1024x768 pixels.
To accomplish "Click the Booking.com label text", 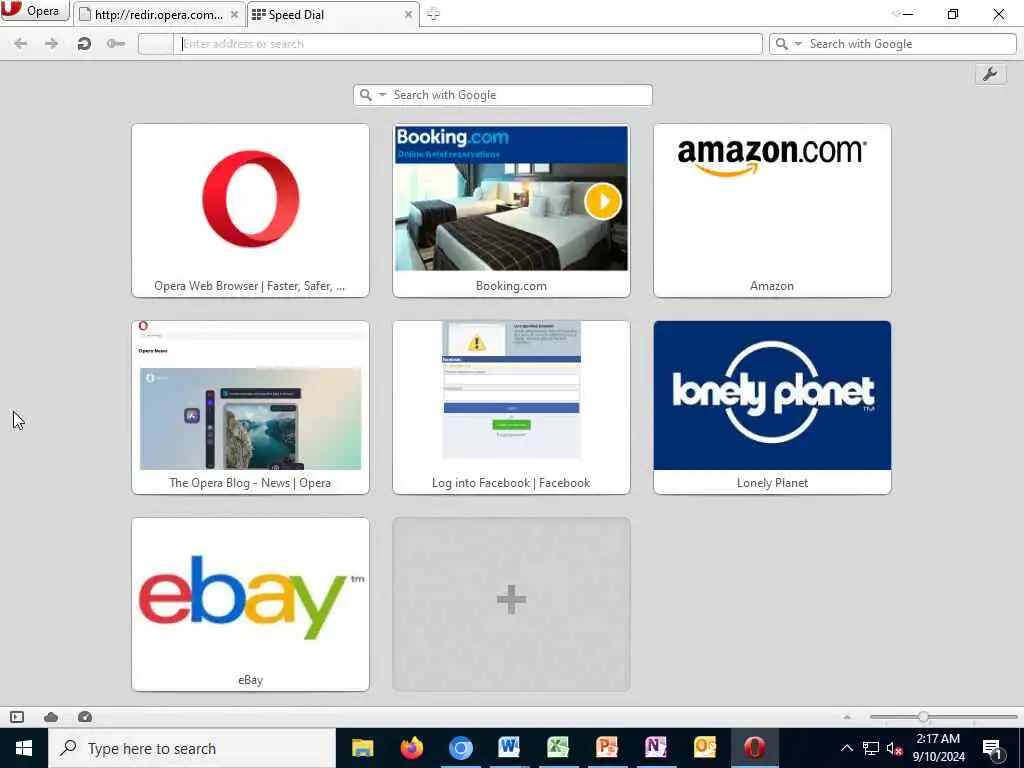I will (x=511, y=286).
